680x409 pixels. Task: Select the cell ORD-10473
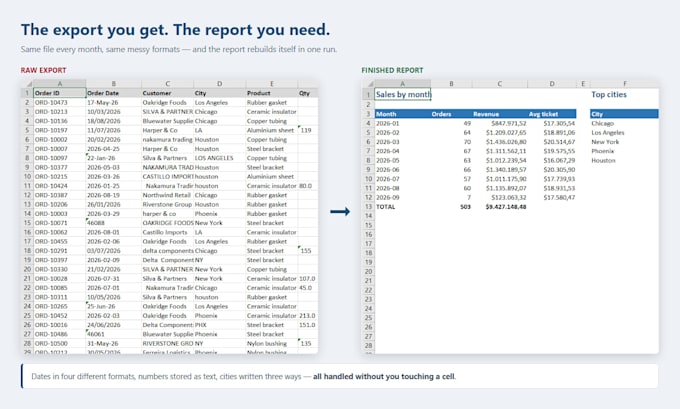coord(60,102)
